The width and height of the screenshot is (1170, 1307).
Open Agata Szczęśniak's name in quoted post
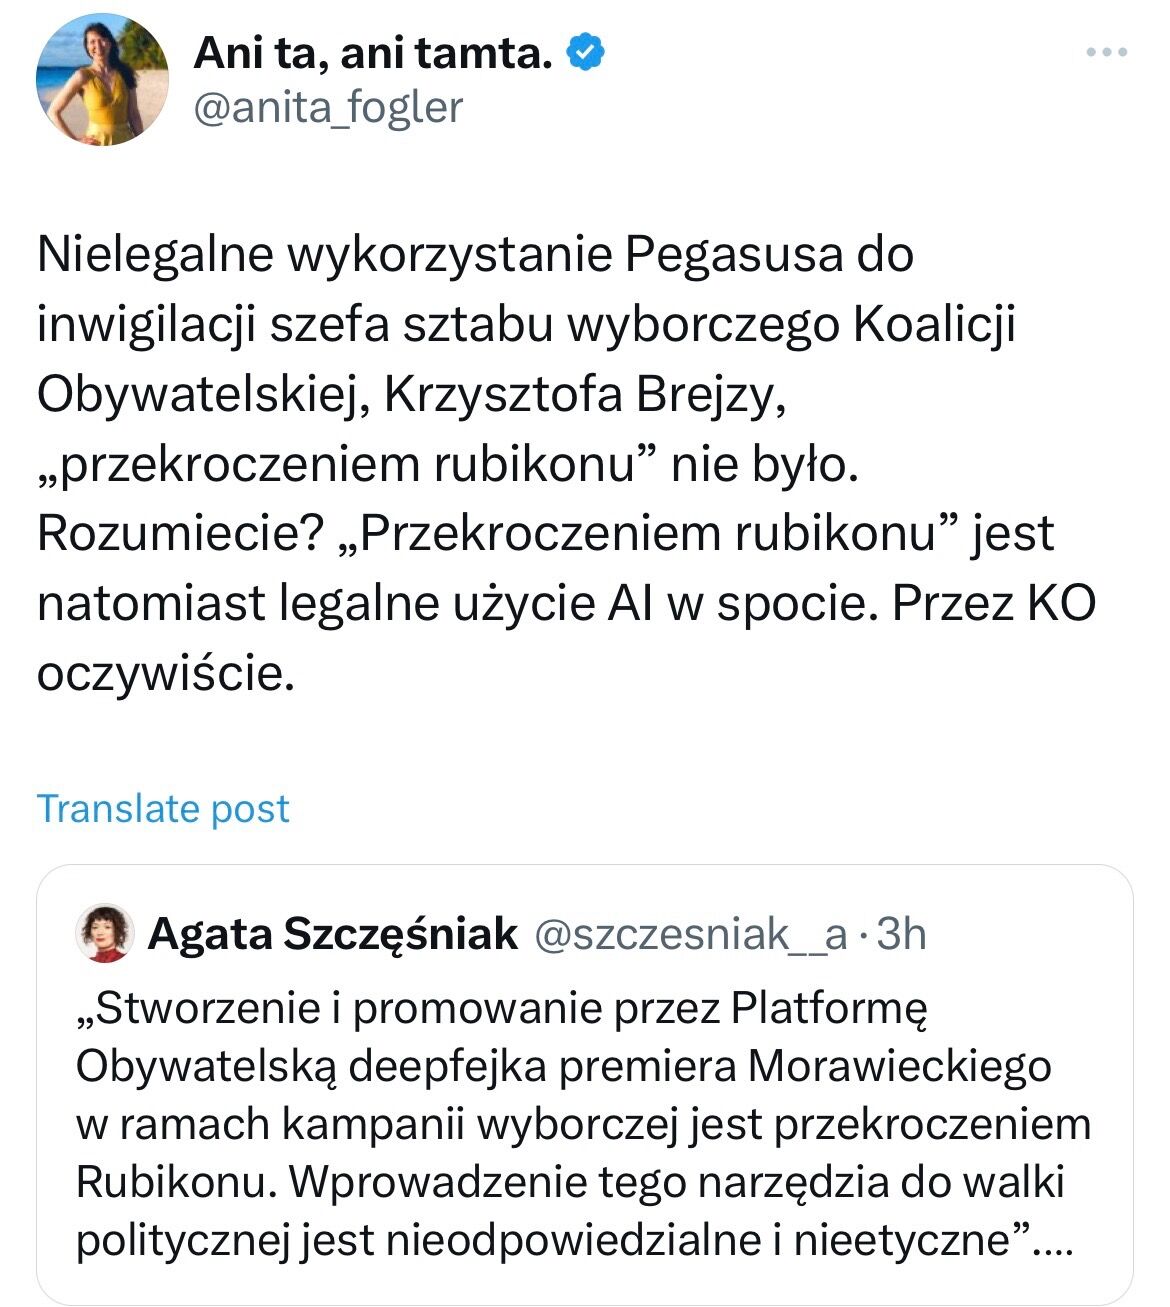(332, 934)
